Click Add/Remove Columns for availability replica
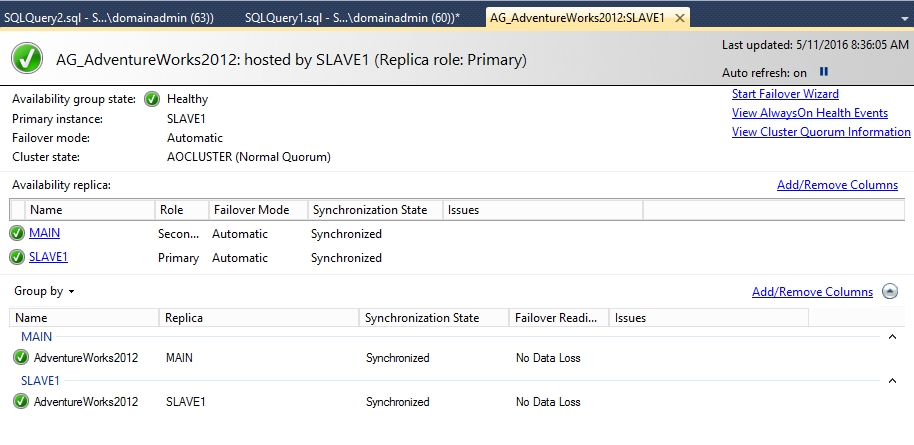Image resolution: width=914 pixels, height=445 pixels. pos(837,185)
